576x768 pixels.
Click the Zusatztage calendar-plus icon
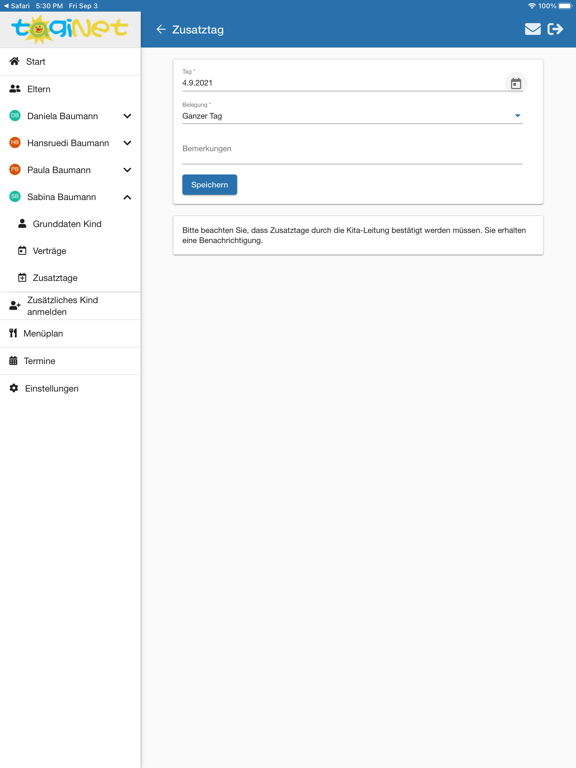click(22, 278)
